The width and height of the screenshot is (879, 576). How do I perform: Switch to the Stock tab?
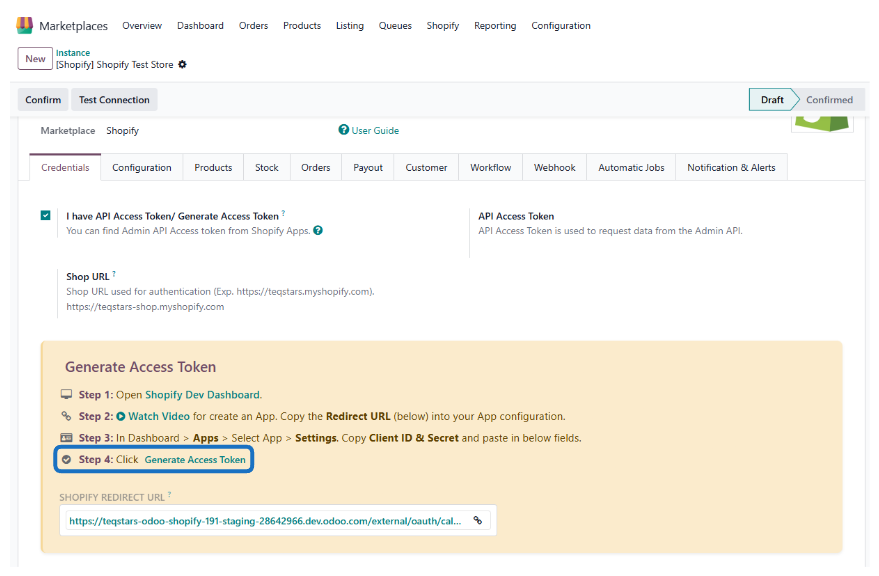[x=267, y=167]
